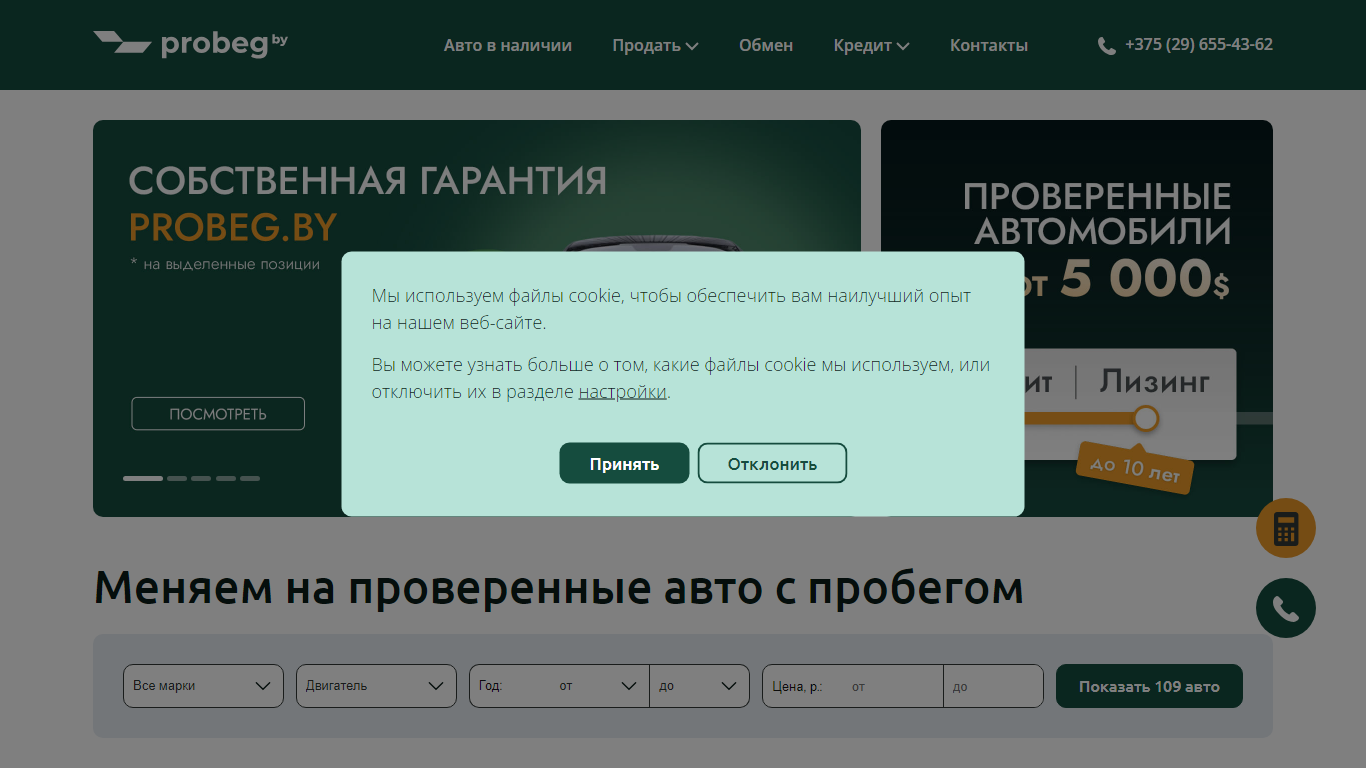The height and width of the screenshot is (768, 1366).
Task: Click the Показать 109 авто button
Action: 1149,686
